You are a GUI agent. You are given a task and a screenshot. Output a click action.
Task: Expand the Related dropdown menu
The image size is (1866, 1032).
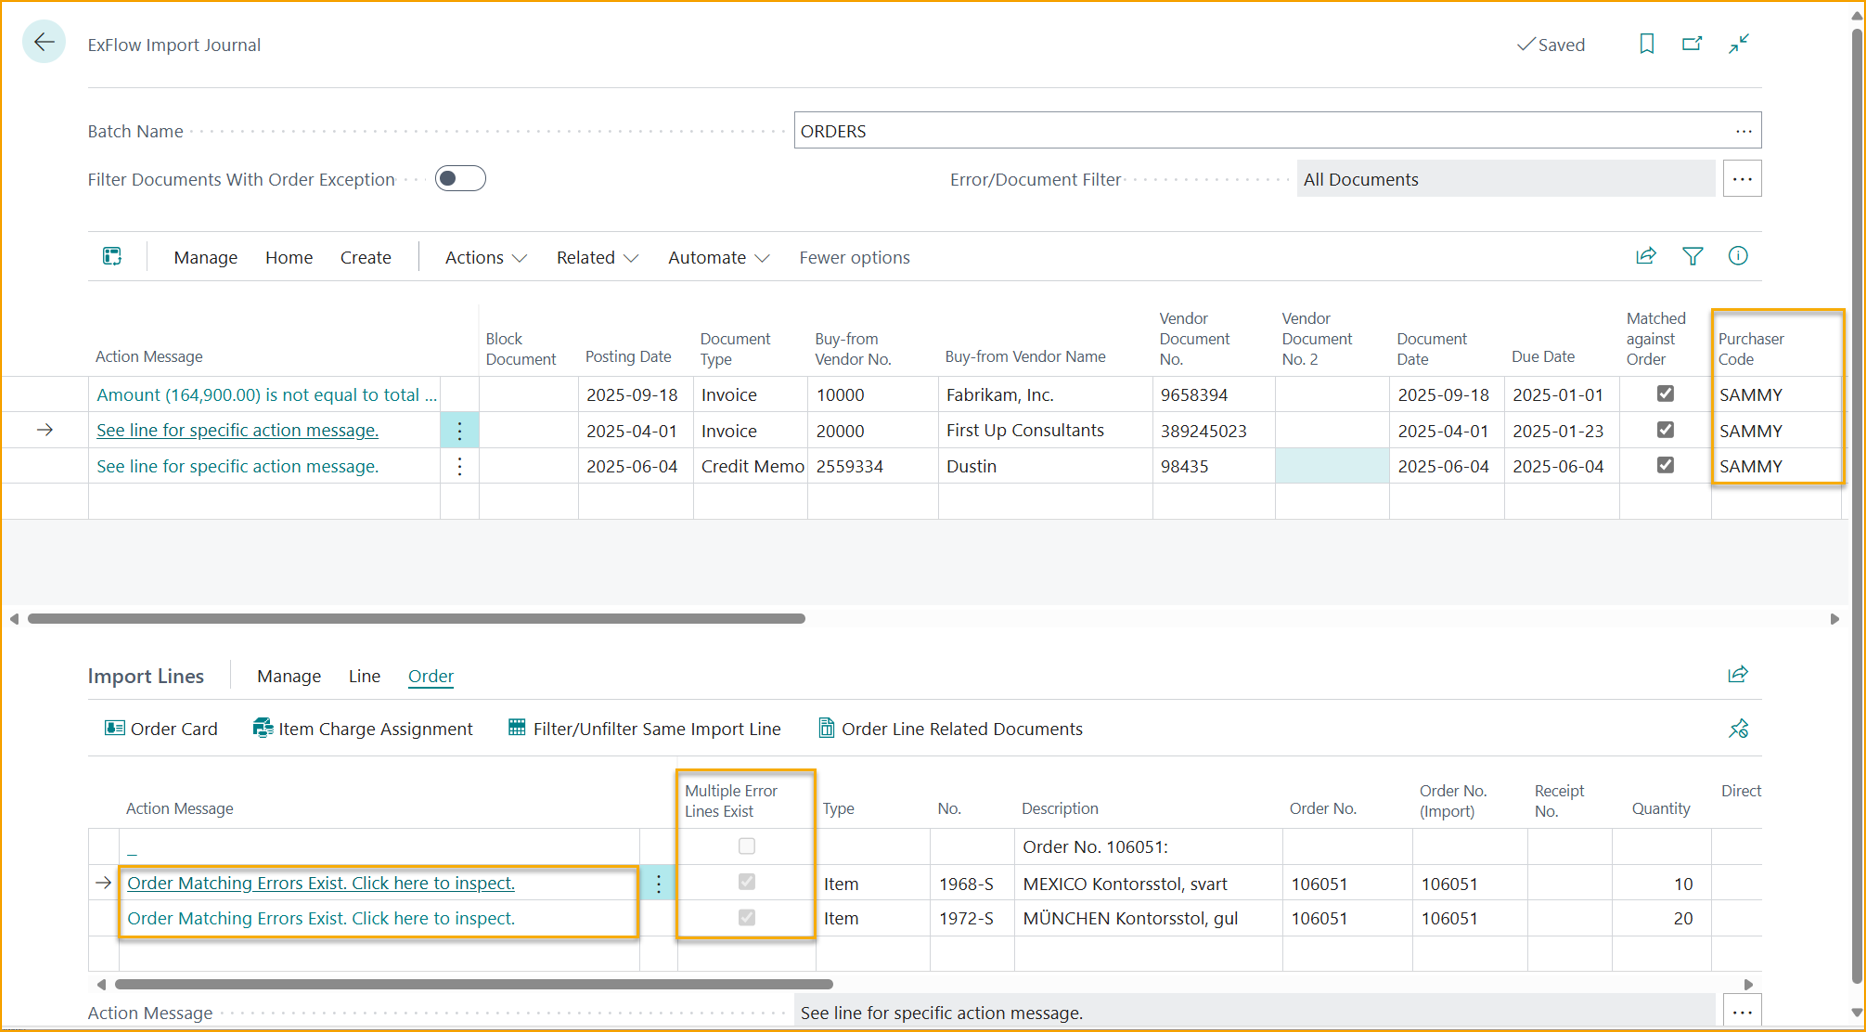point(597,258)
